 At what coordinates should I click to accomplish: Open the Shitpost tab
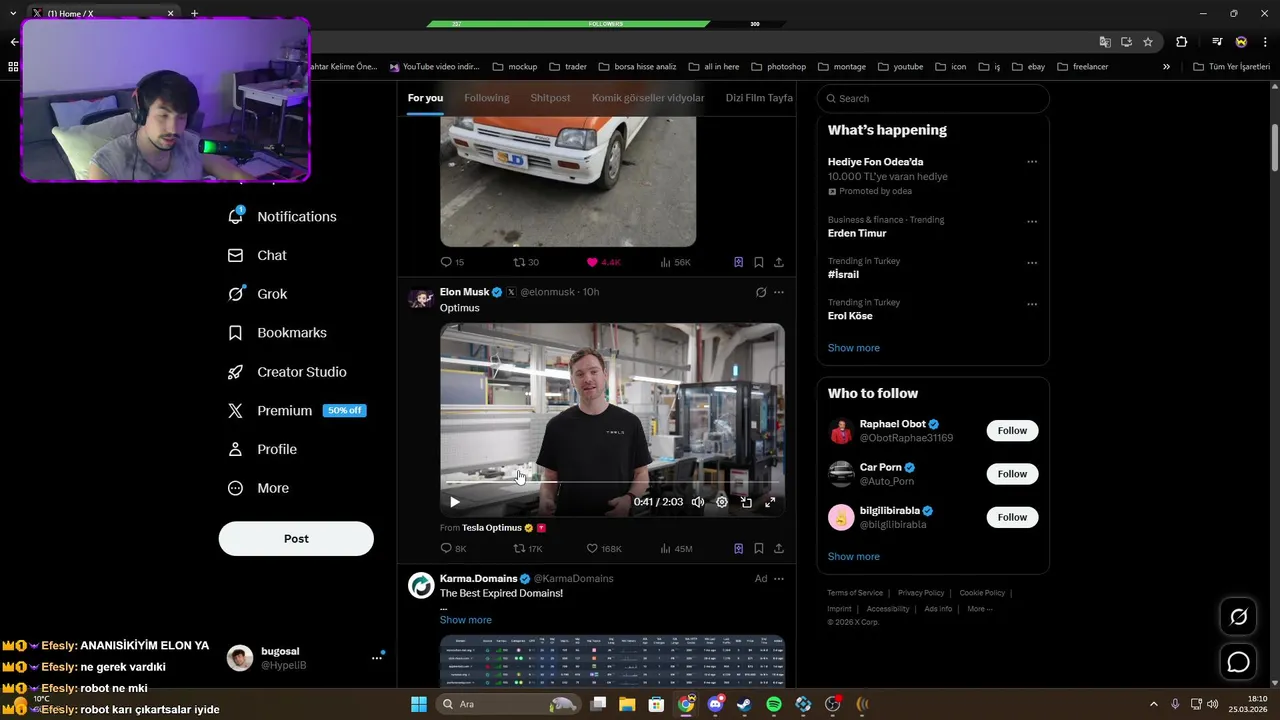(x=550, y=98)
